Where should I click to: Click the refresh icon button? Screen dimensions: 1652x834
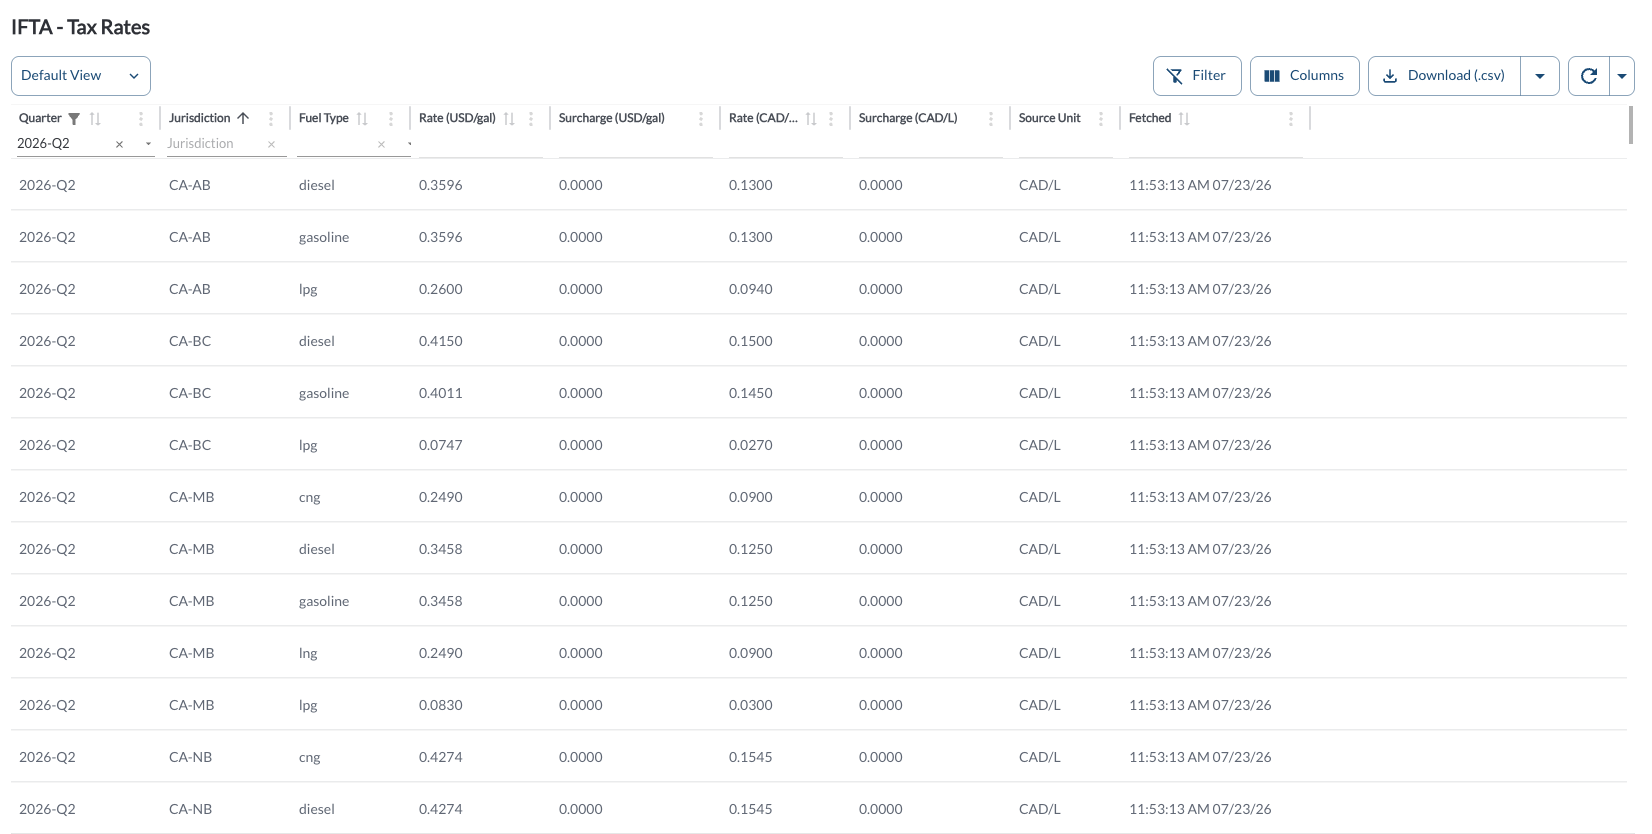click(1588, 76)
